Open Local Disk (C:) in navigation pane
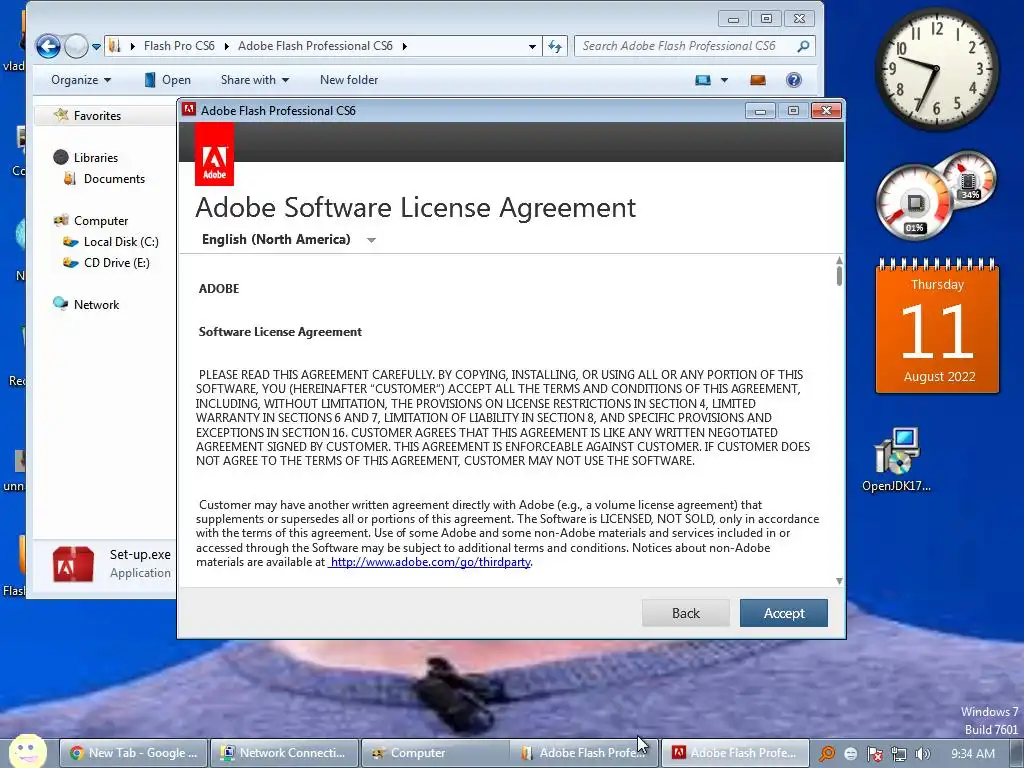The height and width of the screenshot is (768, 1024). [121, 242]
